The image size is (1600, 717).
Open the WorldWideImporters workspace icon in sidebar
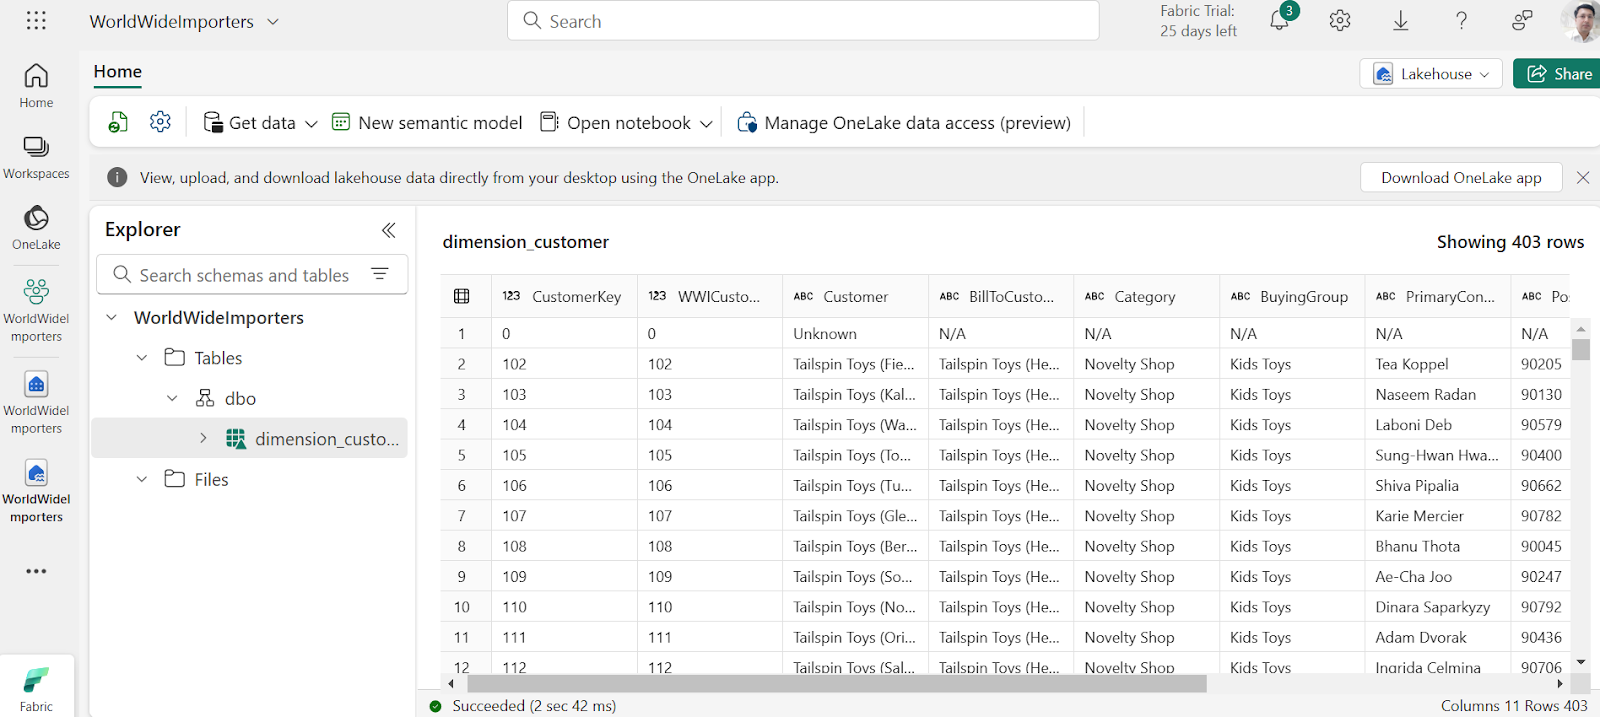(x=36, y=311)
